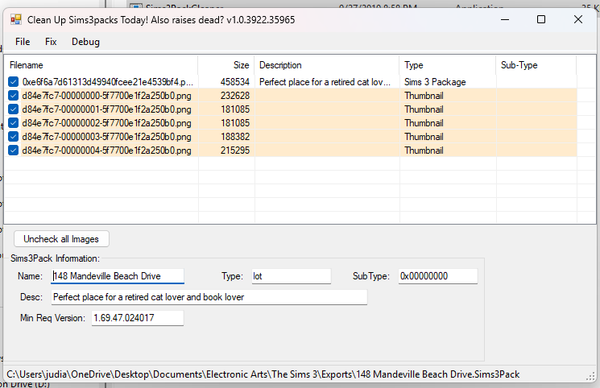This screenshot has height=388, width=600.
Task: Open the File menu
Action: coord(23,42)
